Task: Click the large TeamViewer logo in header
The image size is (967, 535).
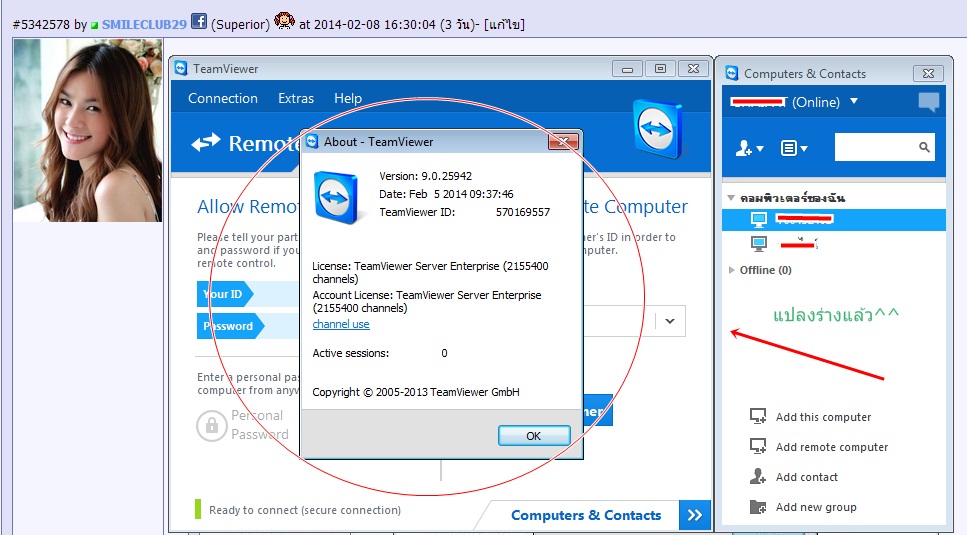Action: [x=658, y=129]
